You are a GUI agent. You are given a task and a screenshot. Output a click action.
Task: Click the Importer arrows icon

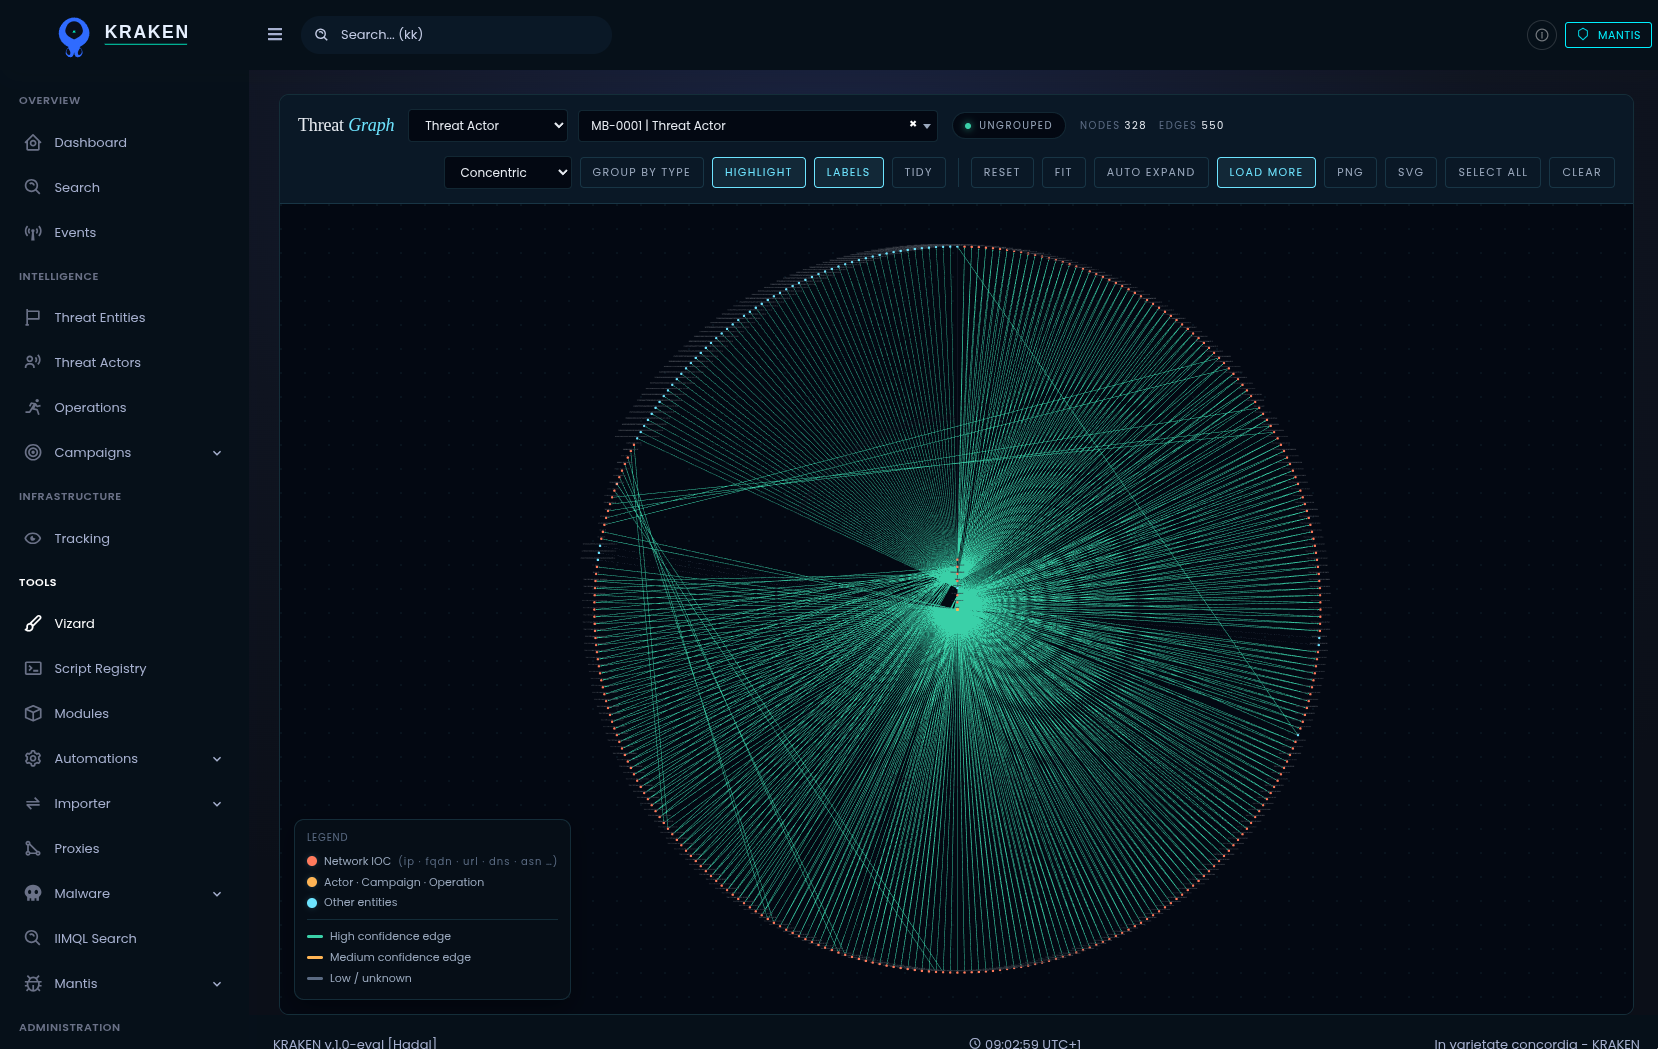click(33, 804)
